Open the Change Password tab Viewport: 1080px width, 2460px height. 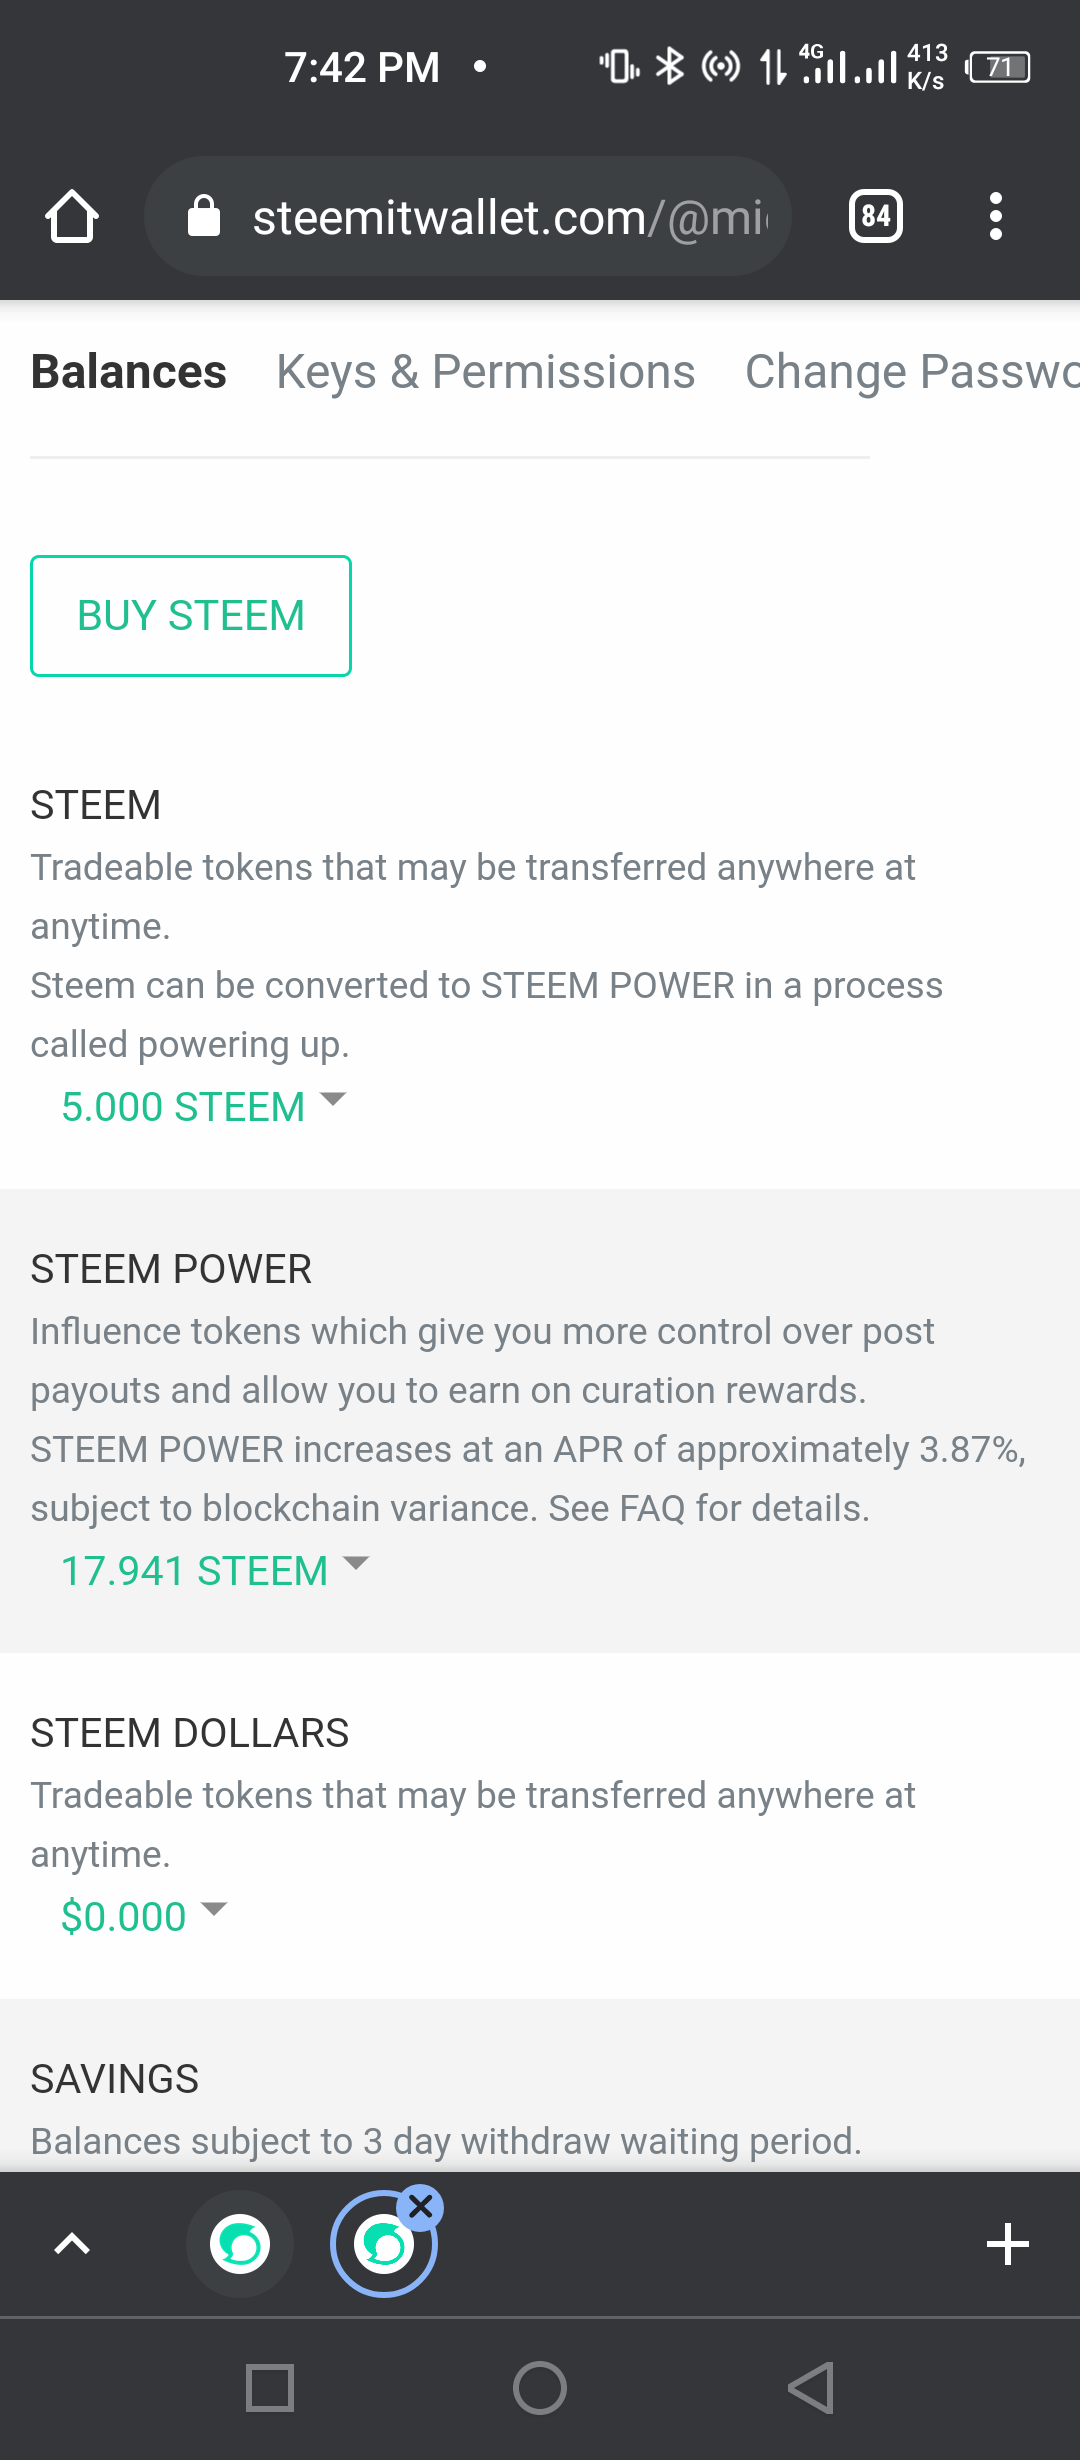[912, 372]
